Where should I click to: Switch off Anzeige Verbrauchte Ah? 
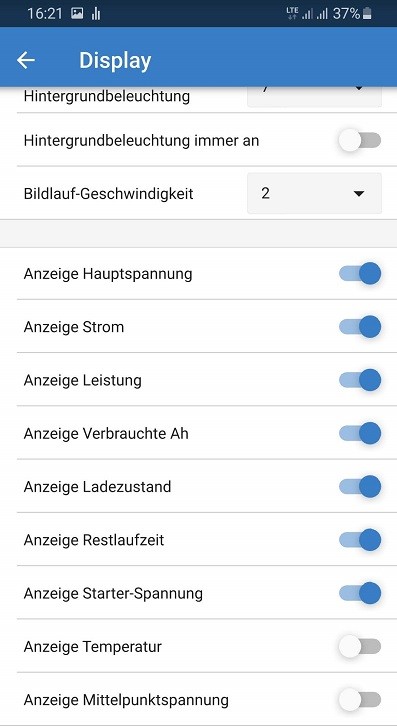click(x=360, y=433)
